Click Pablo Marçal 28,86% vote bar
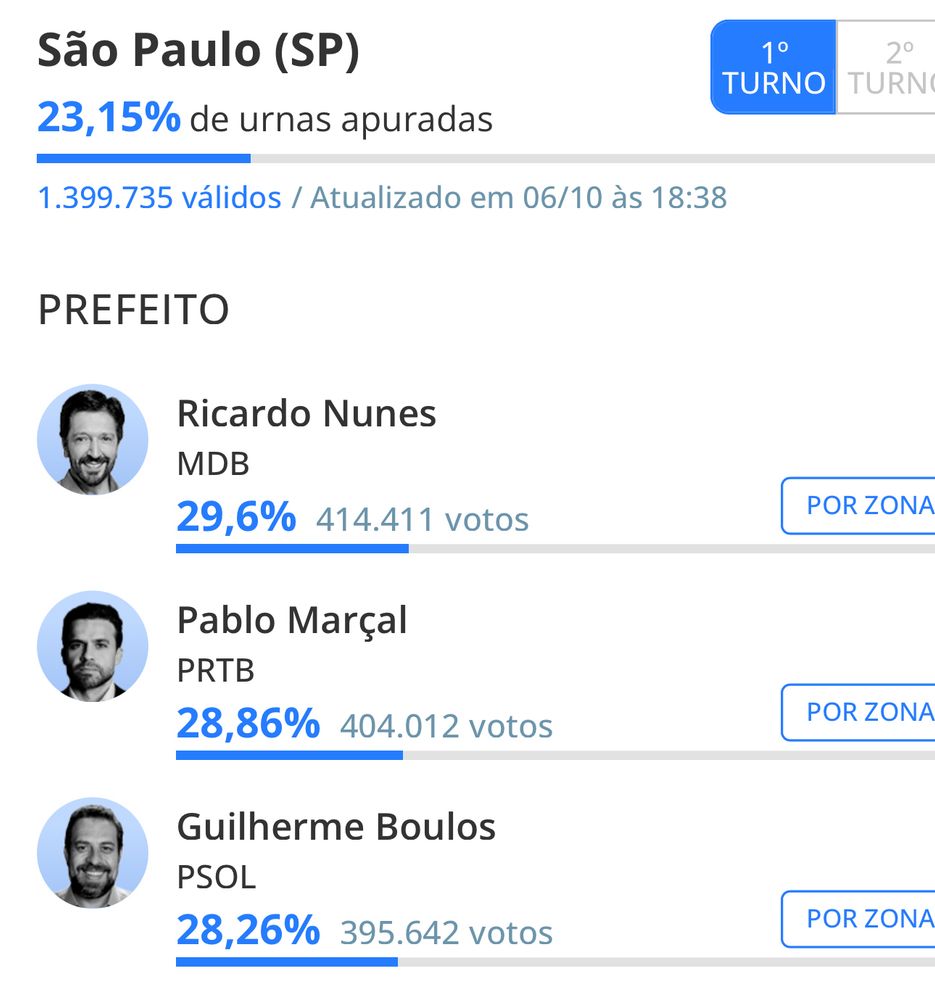Viewport: 935px width, 1000px height. point(556,755)
